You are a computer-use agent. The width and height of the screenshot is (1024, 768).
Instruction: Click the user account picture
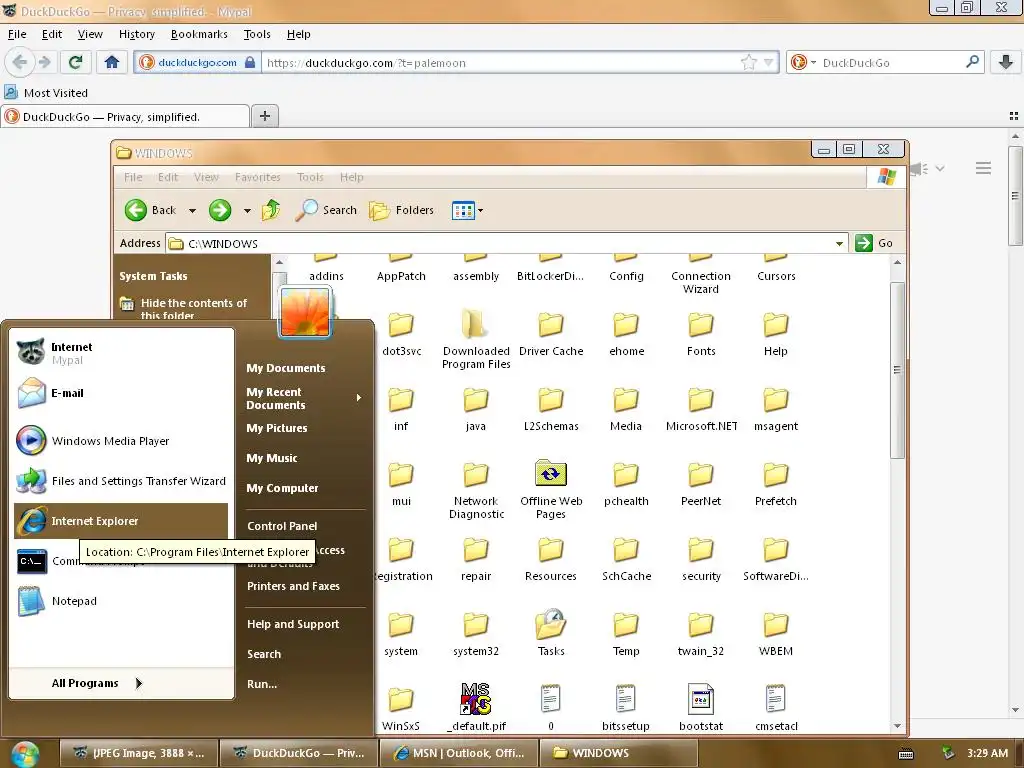tap(305, 313)
